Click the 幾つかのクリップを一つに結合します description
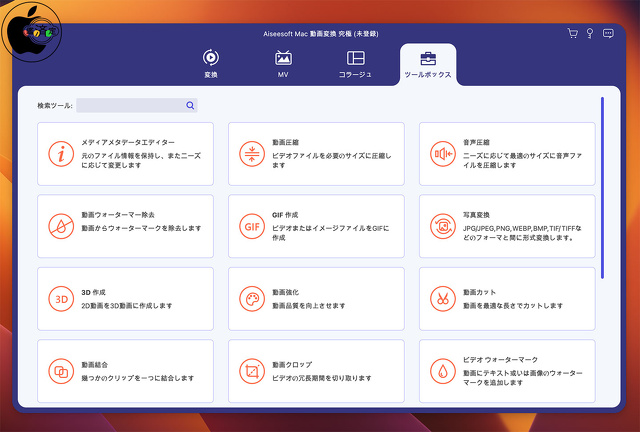 [x=138, y=378]
